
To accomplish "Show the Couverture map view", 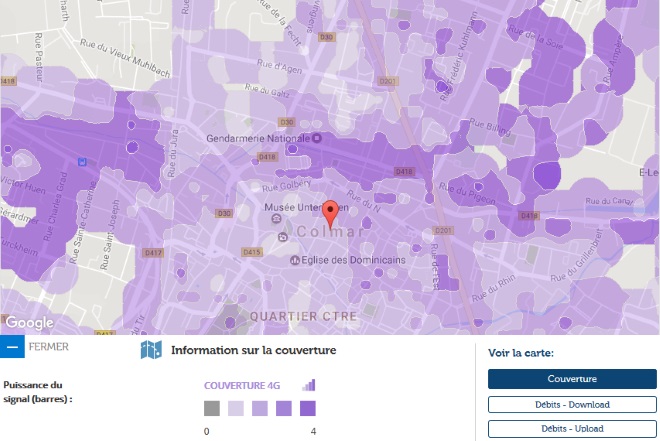I will [x=572, y=379].
